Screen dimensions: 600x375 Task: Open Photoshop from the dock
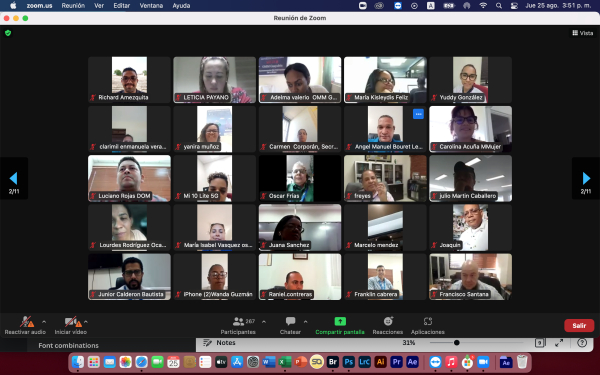tap(349, 362)
